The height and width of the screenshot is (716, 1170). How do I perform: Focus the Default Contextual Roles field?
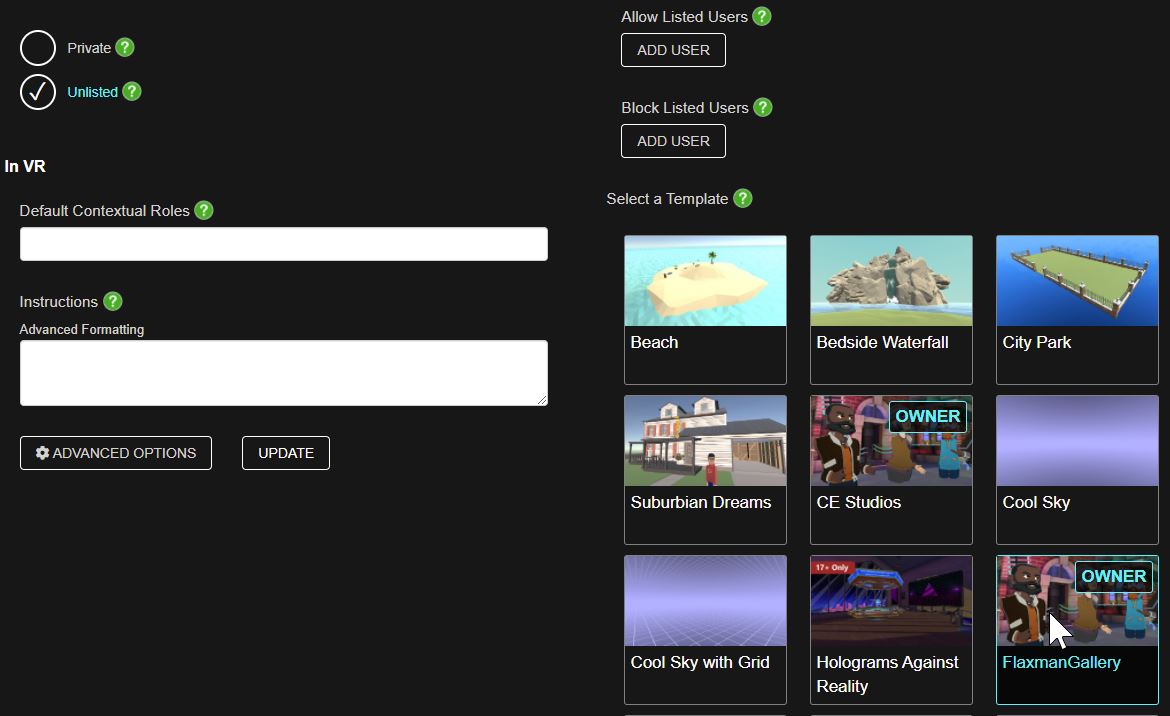pyautogui.click(x=284, y=244)
